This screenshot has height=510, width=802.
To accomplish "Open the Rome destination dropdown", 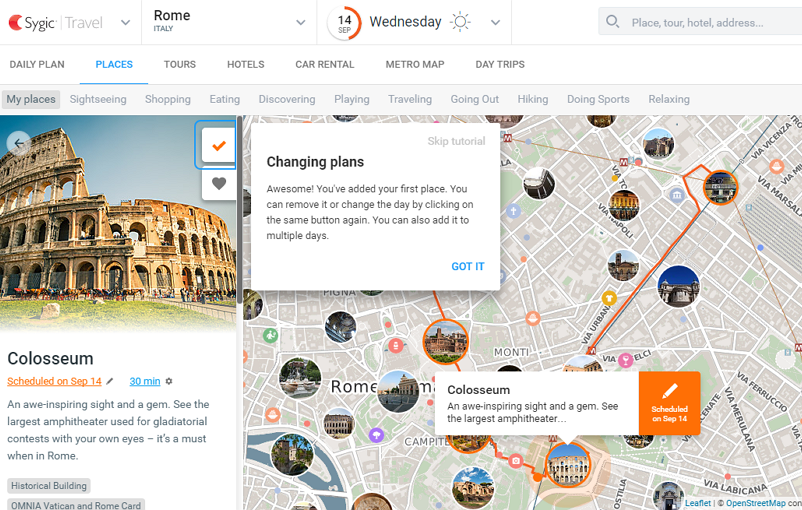I will tap(301, 23).
